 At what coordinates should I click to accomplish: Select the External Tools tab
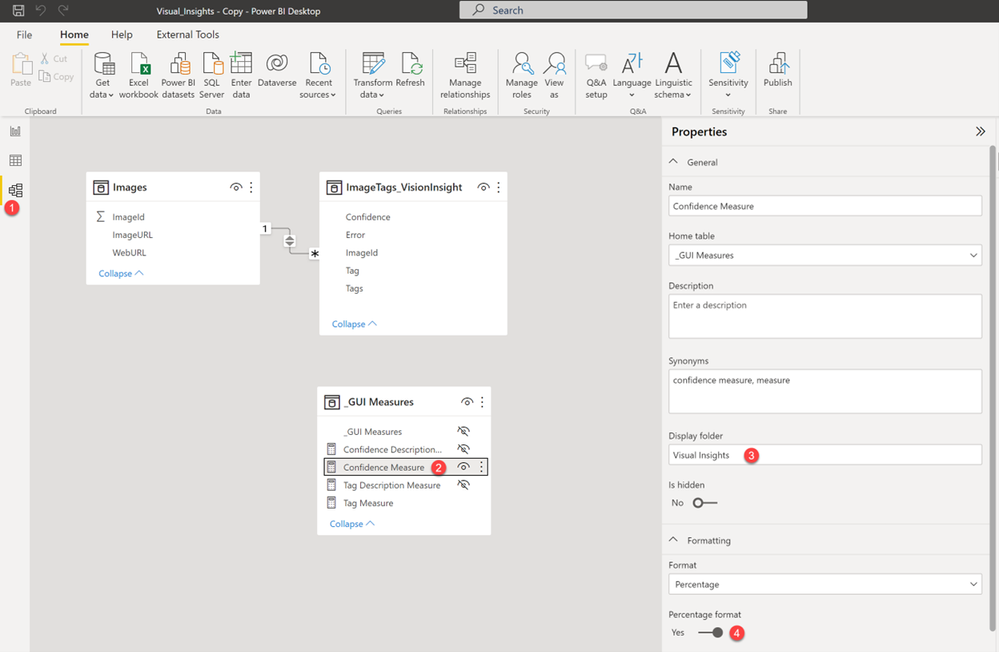[x=188, y=34]
